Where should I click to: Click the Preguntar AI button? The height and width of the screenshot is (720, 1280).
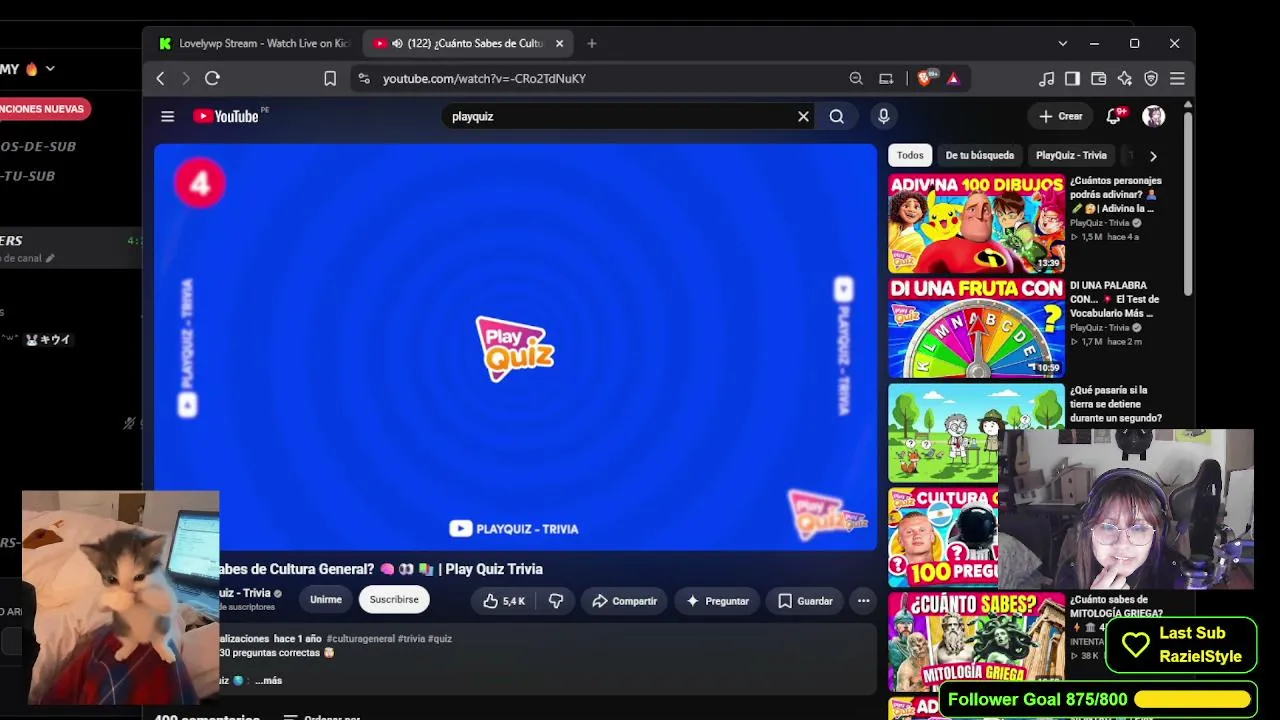pos(717,601)
